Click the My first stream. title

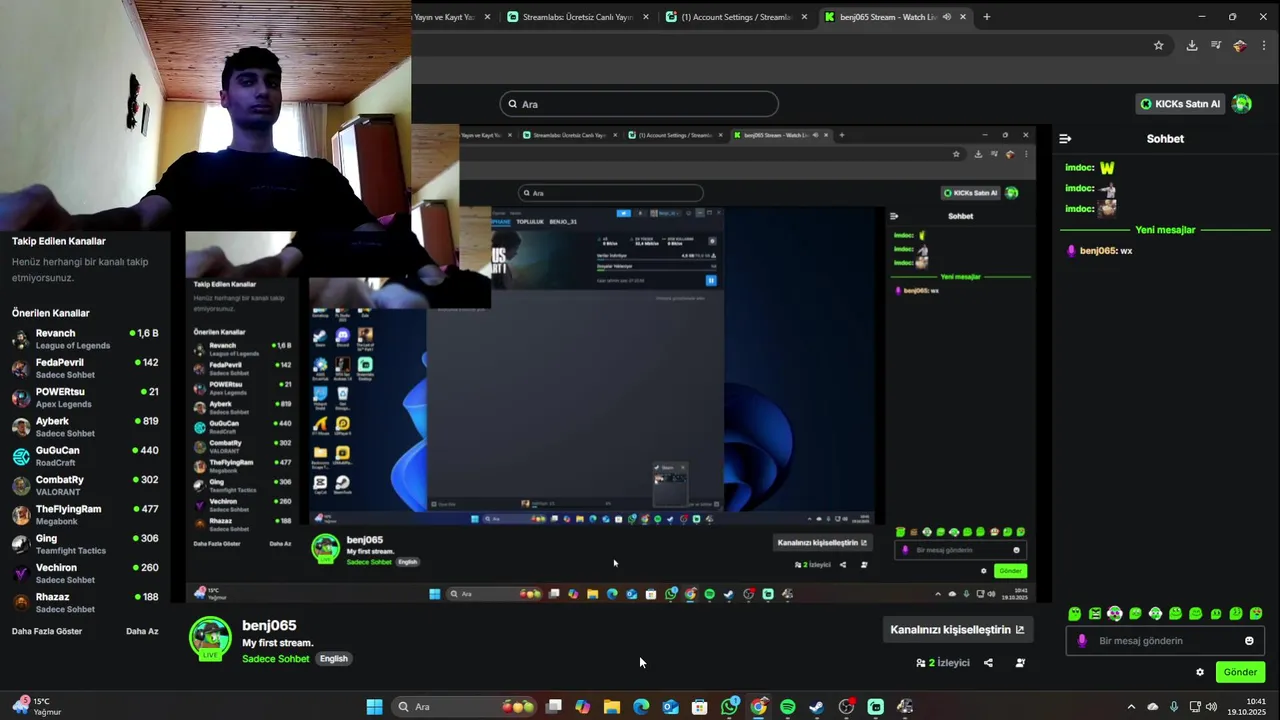pos(278,643)
